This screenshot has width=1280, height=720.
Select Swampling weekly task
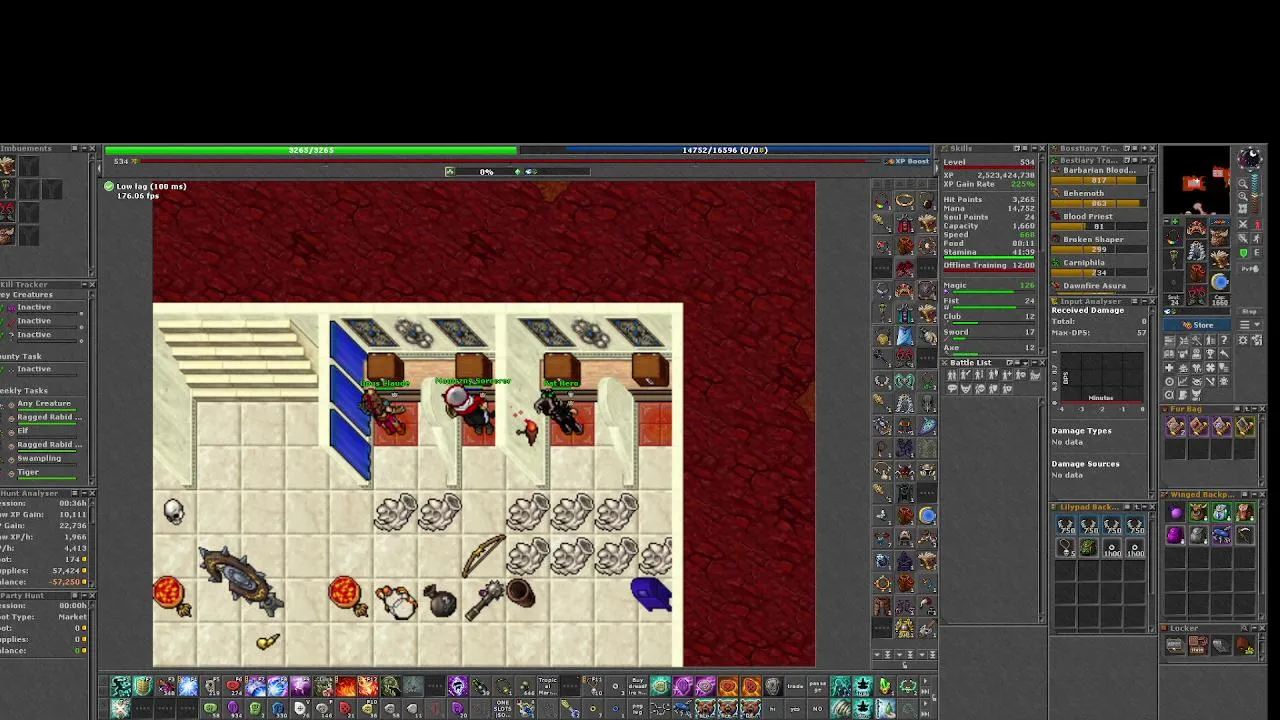42,459
